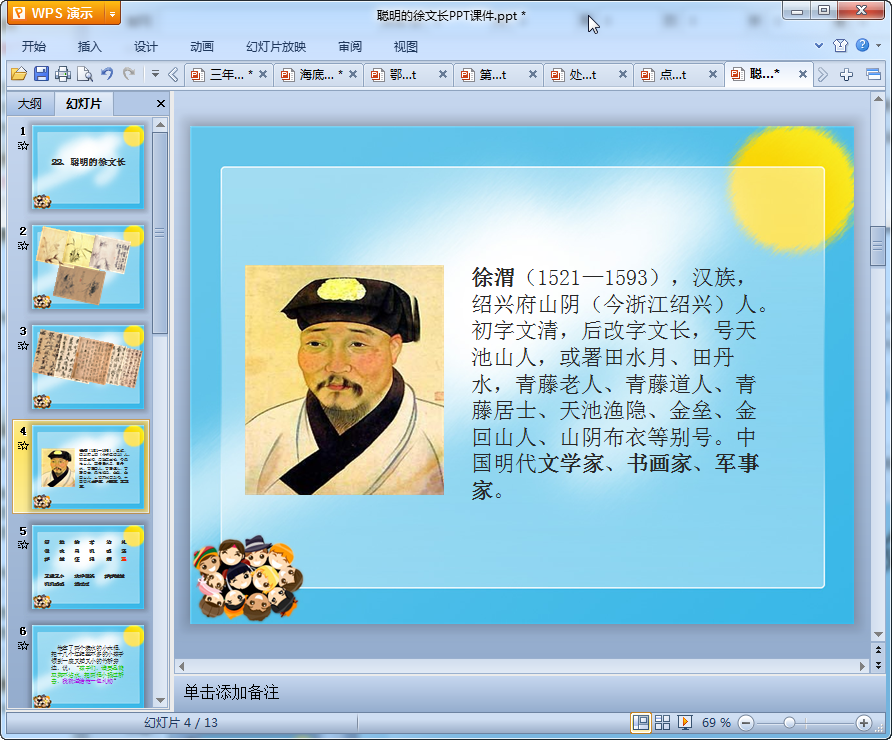Open the skin/appearance shirt icon

[x=840, y=46]
